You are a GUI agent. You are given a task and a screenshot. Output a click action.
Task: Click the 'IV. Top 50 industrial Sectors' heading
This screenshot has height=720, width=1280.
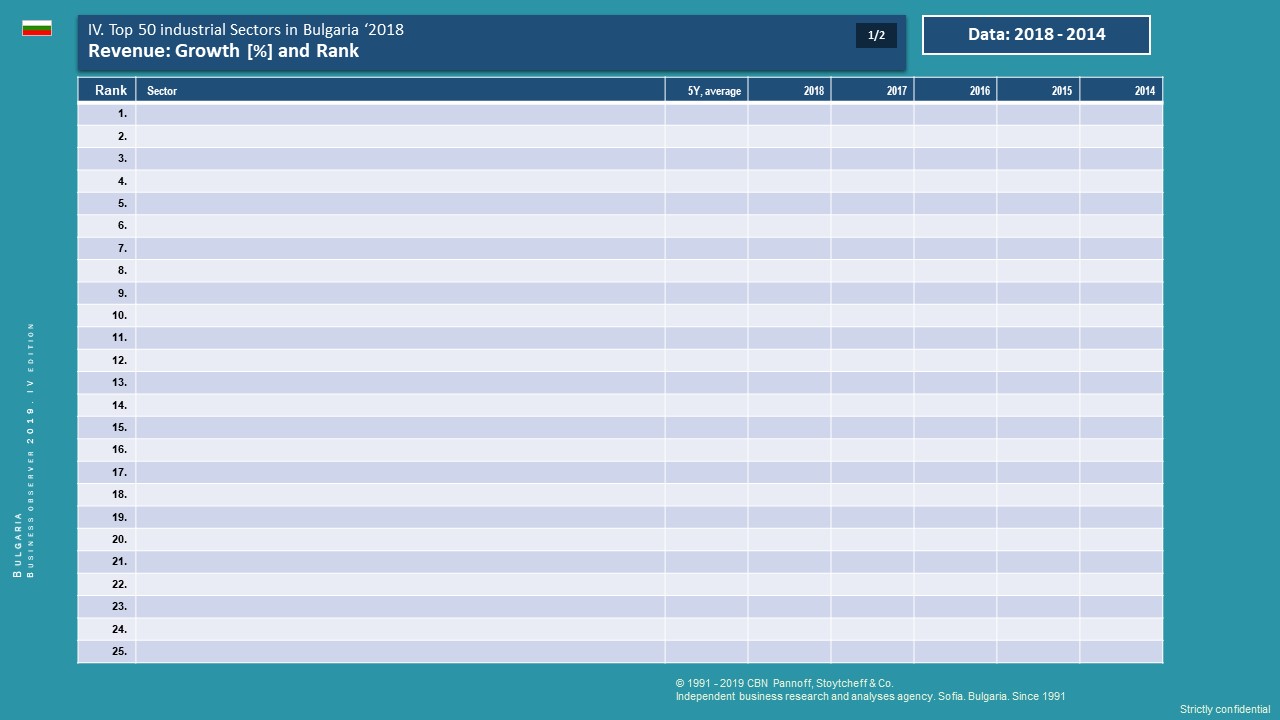246,29
